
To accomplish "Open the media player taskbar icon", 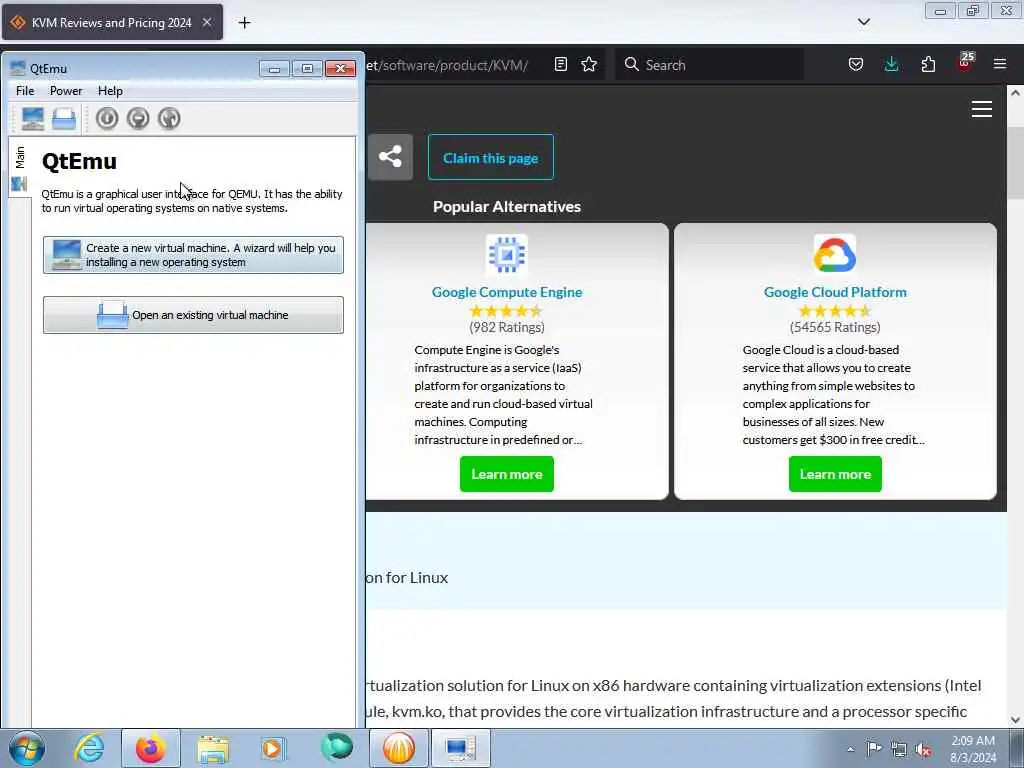I will (x=274, y=748).
